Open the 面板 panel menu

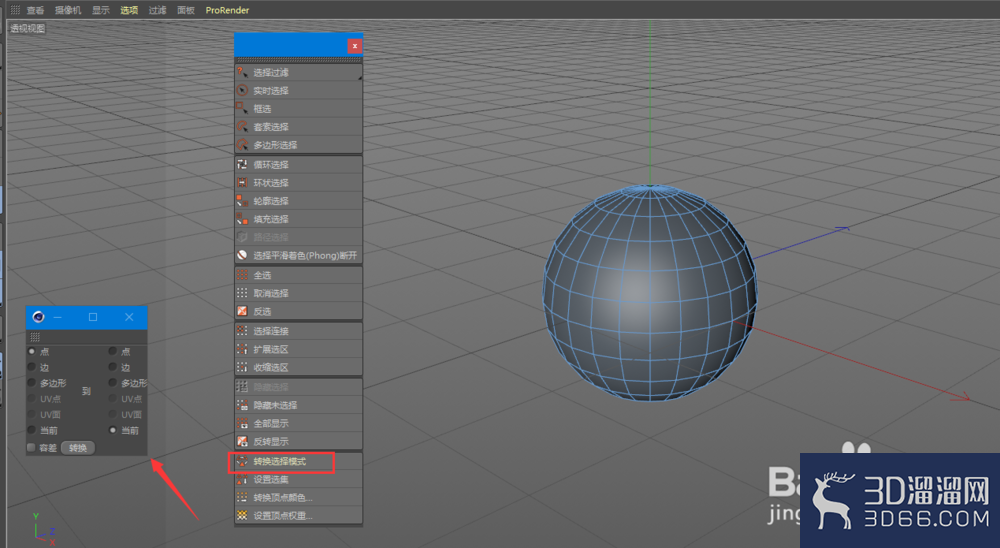tap(186, 10)
